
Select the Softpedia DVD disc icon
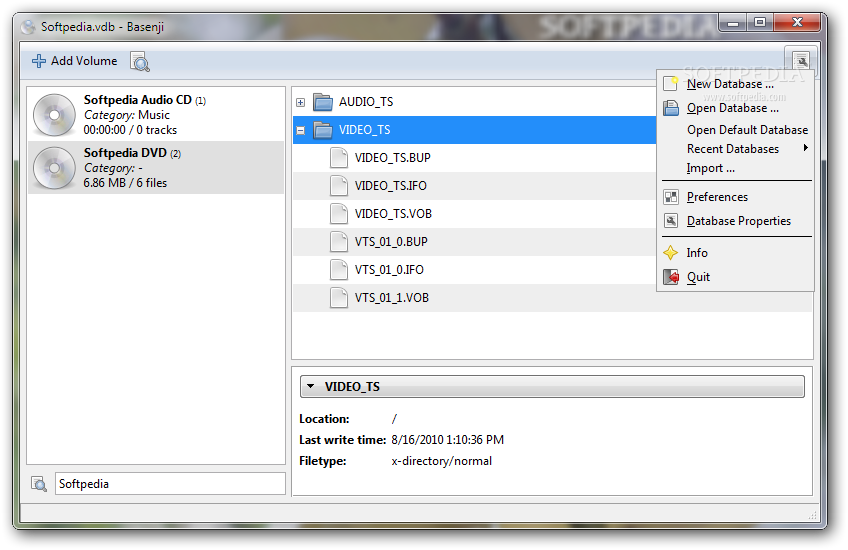coord(54,168)
